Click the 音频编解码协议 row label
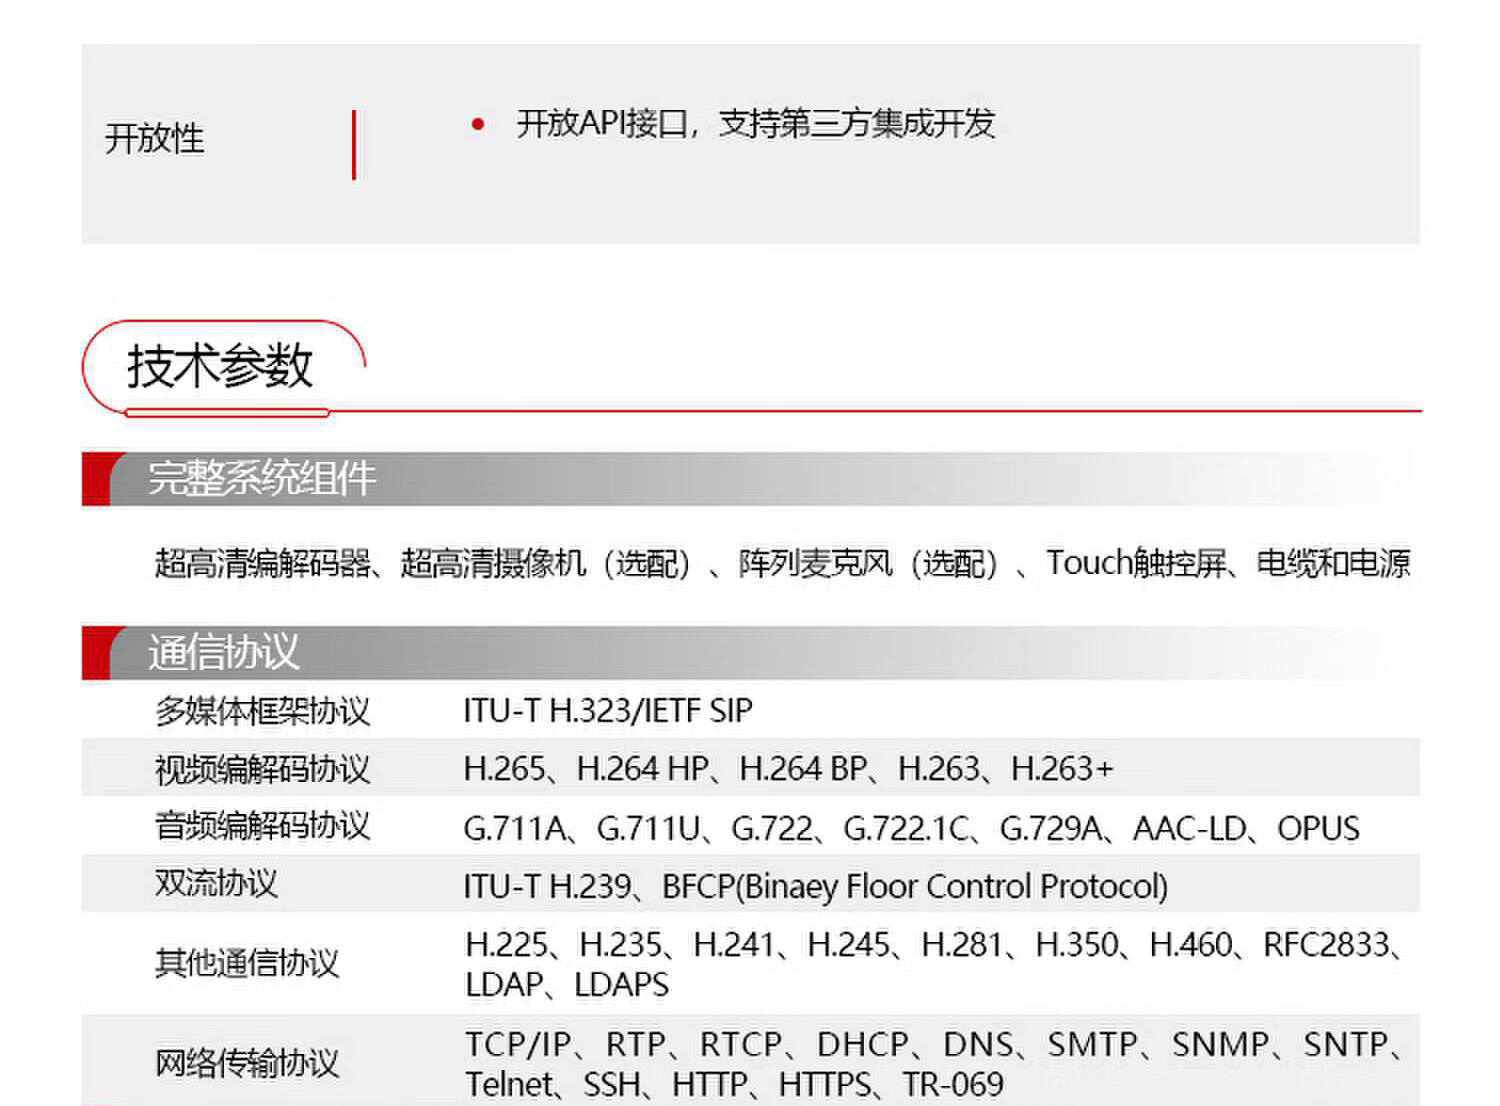This screenshot has height=1106, width=1500. click(x=262, y=826)
